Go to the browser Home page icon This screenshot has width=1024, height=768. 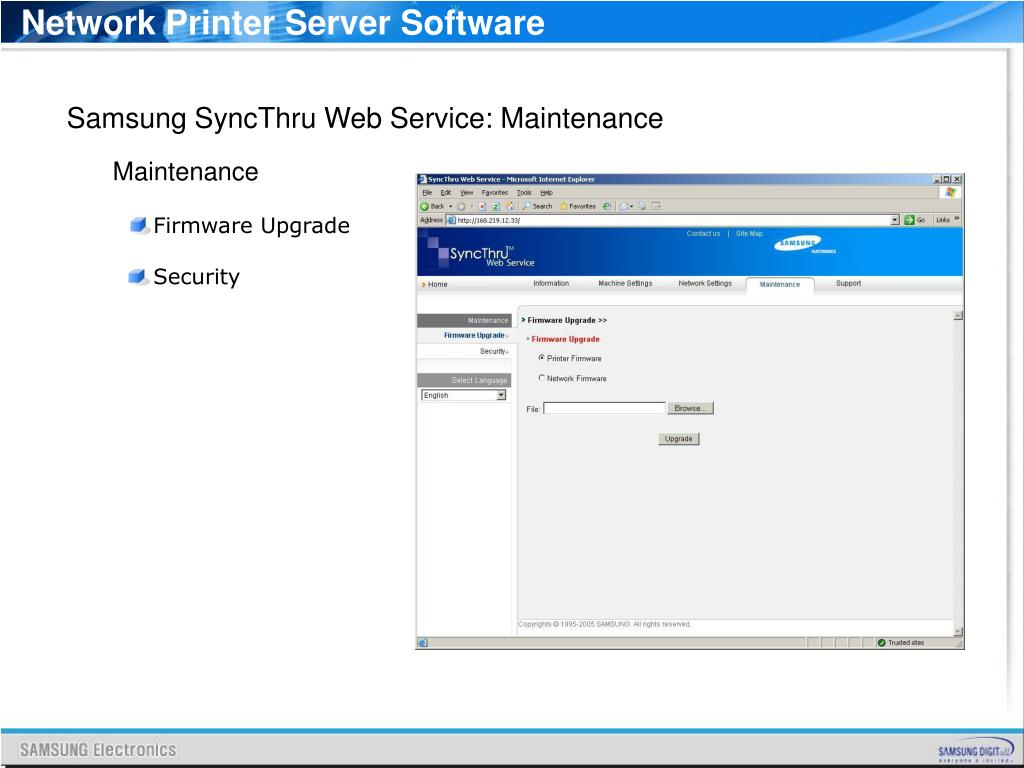(x=509, y=206)
